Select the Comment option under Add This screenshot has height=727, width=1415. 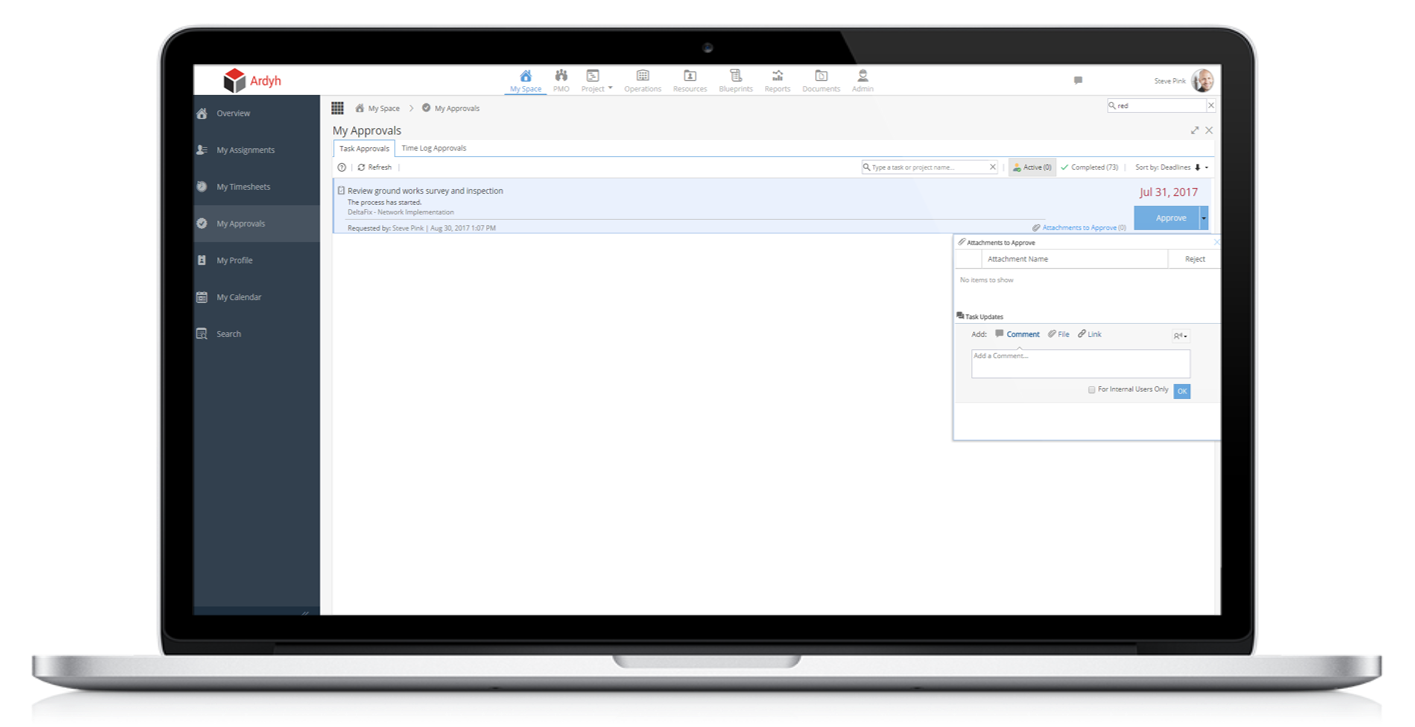pyautogui.click(x=1018, y=334)
